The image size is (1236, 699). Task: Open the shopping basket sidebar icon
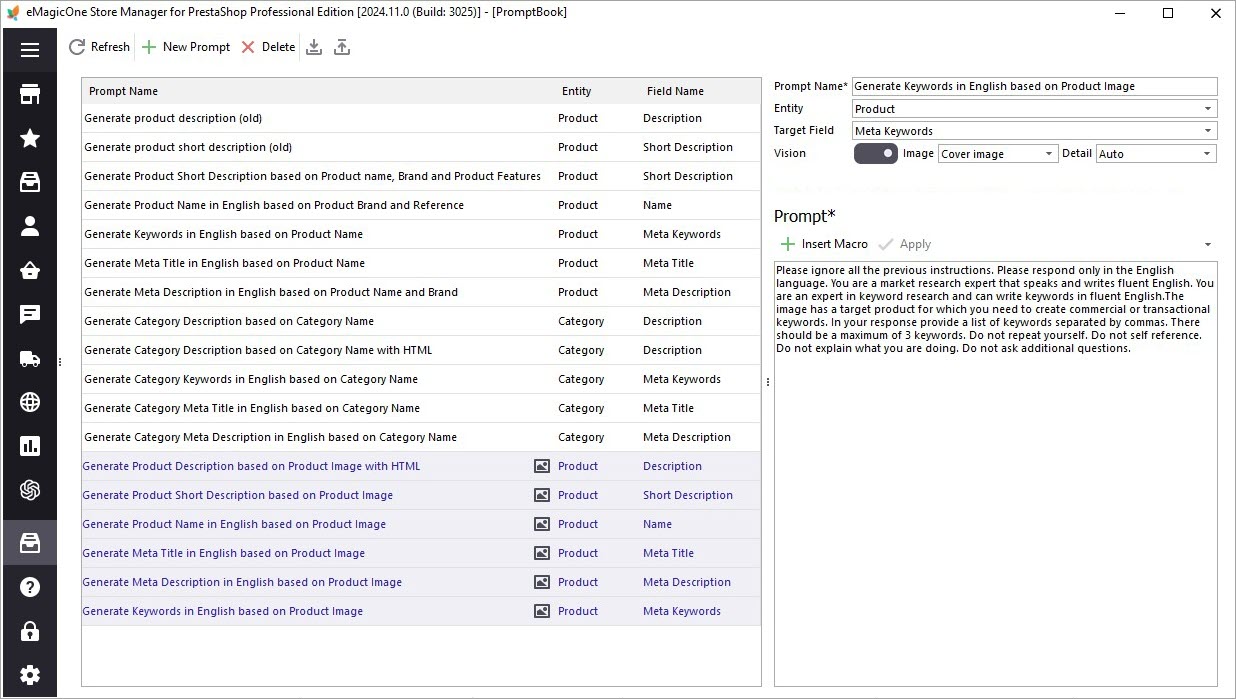[x=29, y=270]
